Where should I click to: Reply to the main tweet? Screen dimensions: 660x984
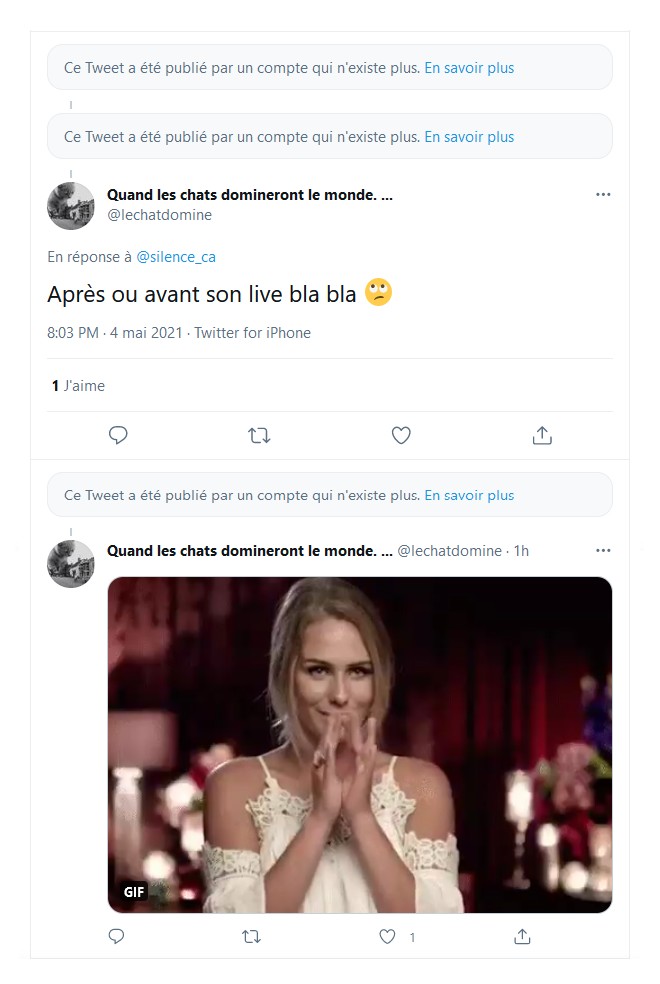pos(118,435)
